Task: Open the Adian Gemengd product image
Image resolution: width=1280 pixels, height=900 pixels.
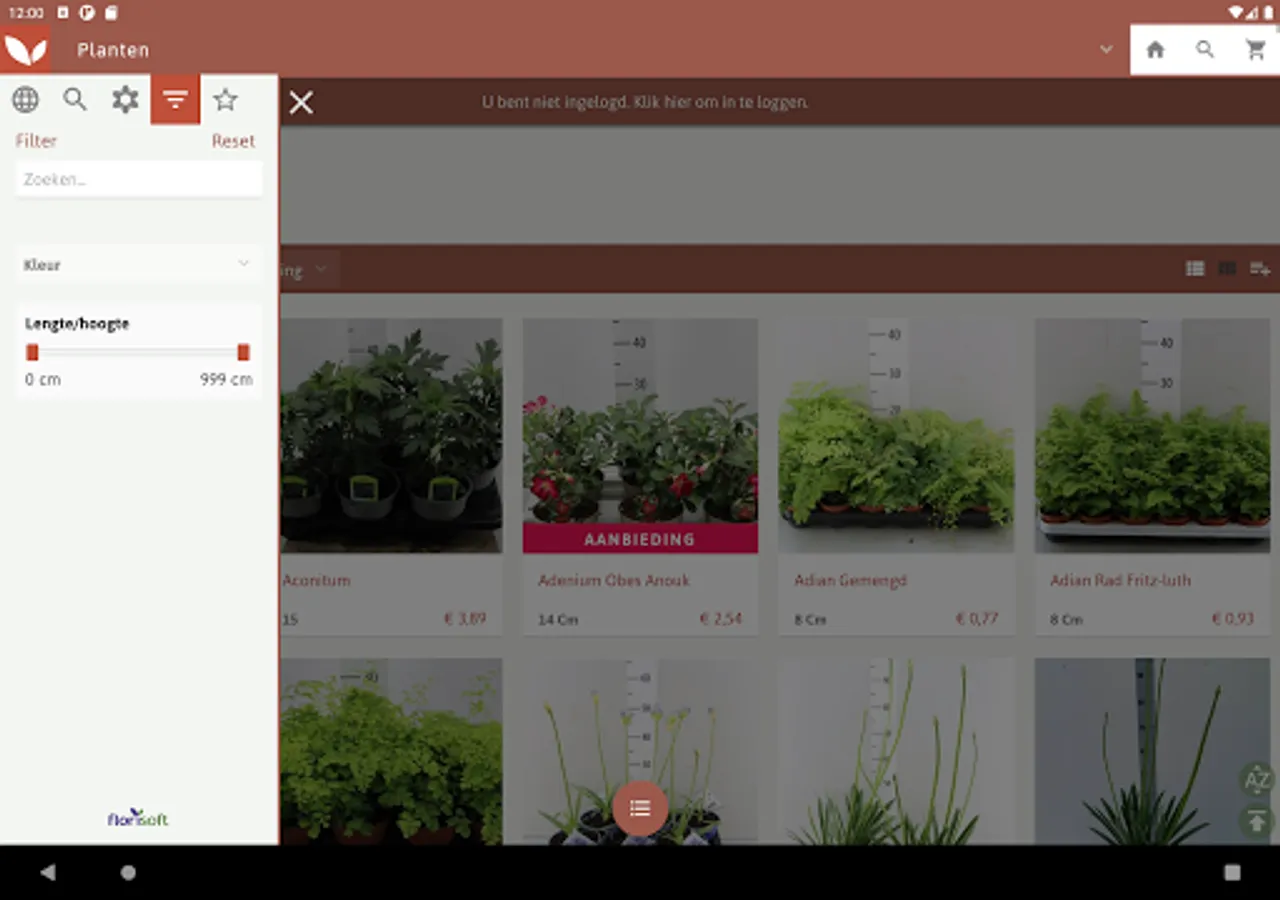Action: tap(896, 435)
